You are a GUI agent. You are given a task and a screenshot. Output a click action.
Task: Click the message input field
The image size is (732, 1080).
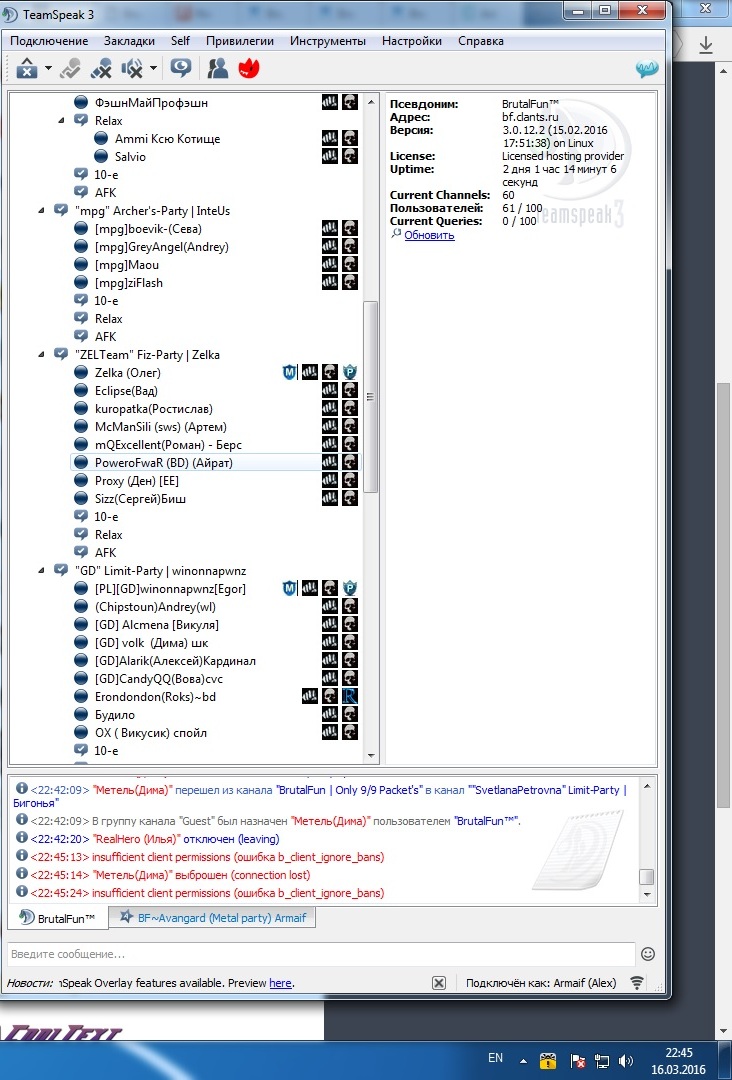(x=321, y=954)
